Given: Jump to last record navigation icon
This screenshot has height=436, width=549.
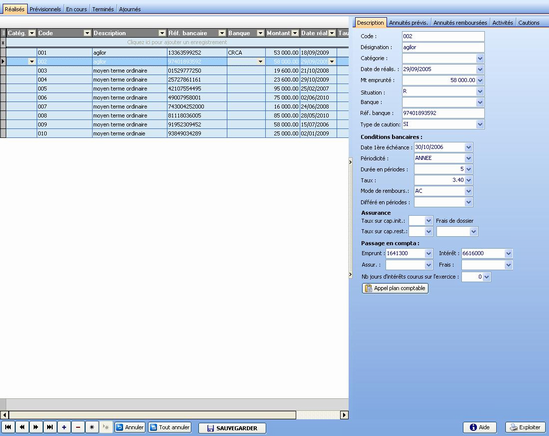Looking at the screenshot, I should [x=50, y=427].
